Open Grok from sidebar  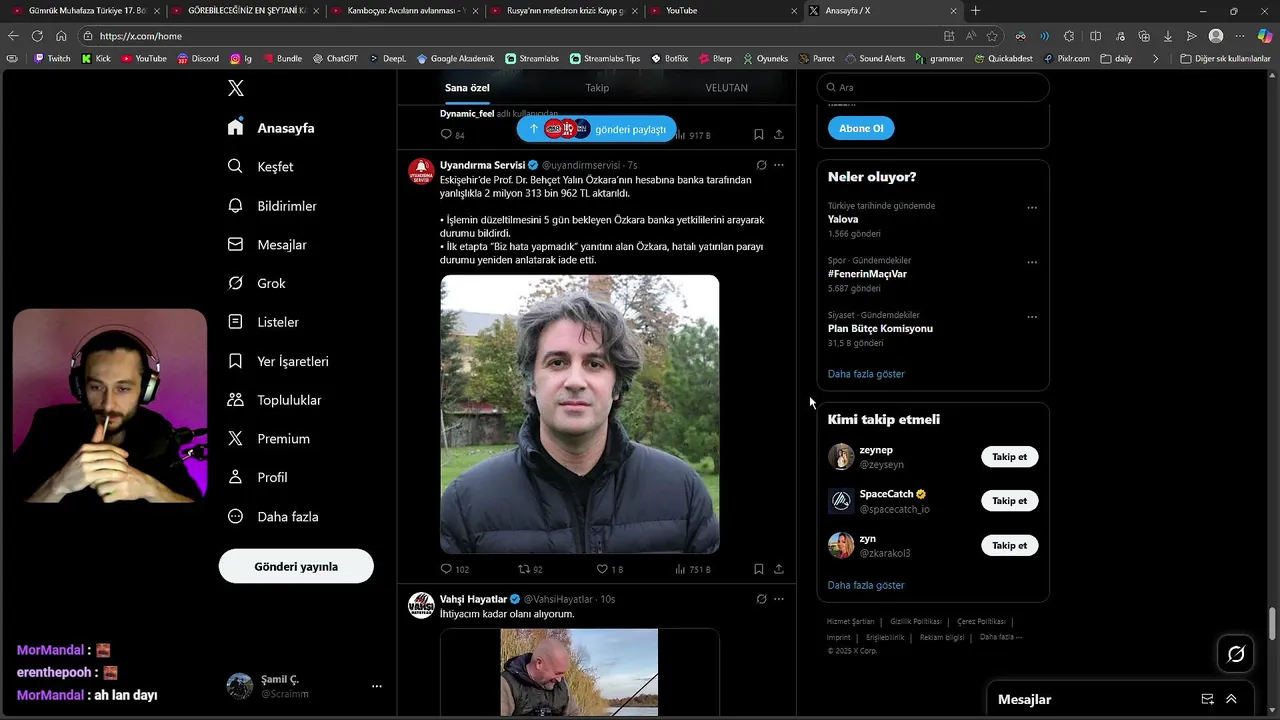(257, 284)
